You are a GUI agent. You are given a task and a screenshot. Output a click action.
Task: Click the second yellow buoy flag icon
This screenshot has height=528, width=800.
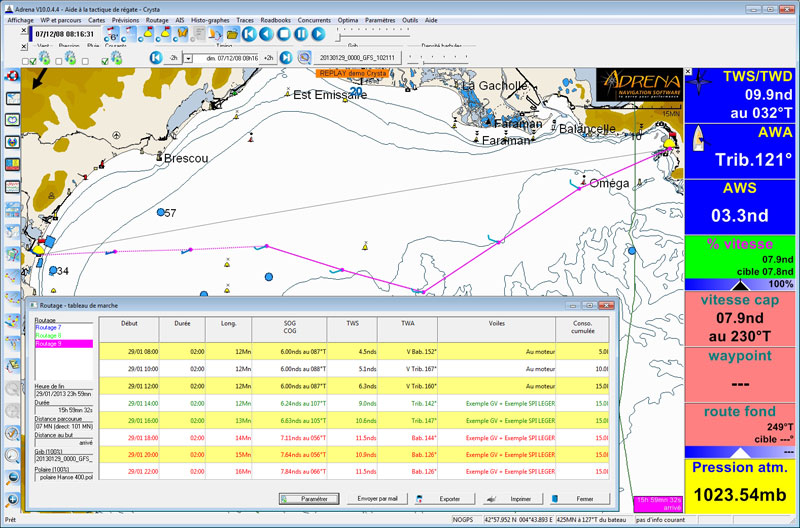pyautogui.click(x=164, y=34)
